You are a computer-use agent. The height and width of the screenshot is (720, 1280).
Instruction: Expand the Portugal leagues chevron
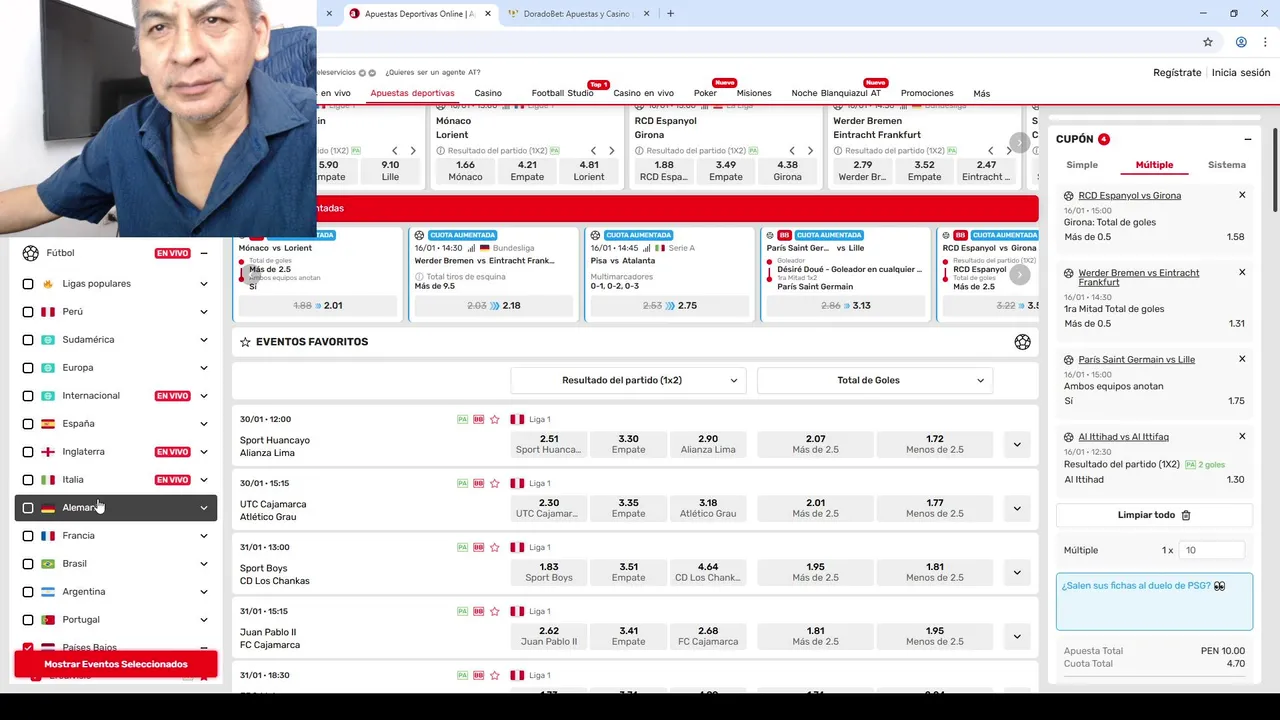204,620
